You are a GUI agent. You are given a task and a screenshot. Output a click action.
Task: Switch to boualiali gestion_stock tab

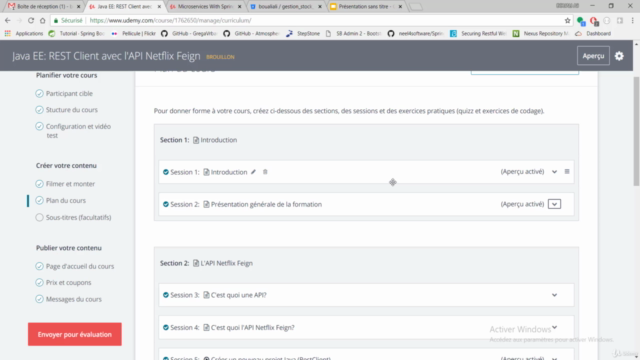286,7
